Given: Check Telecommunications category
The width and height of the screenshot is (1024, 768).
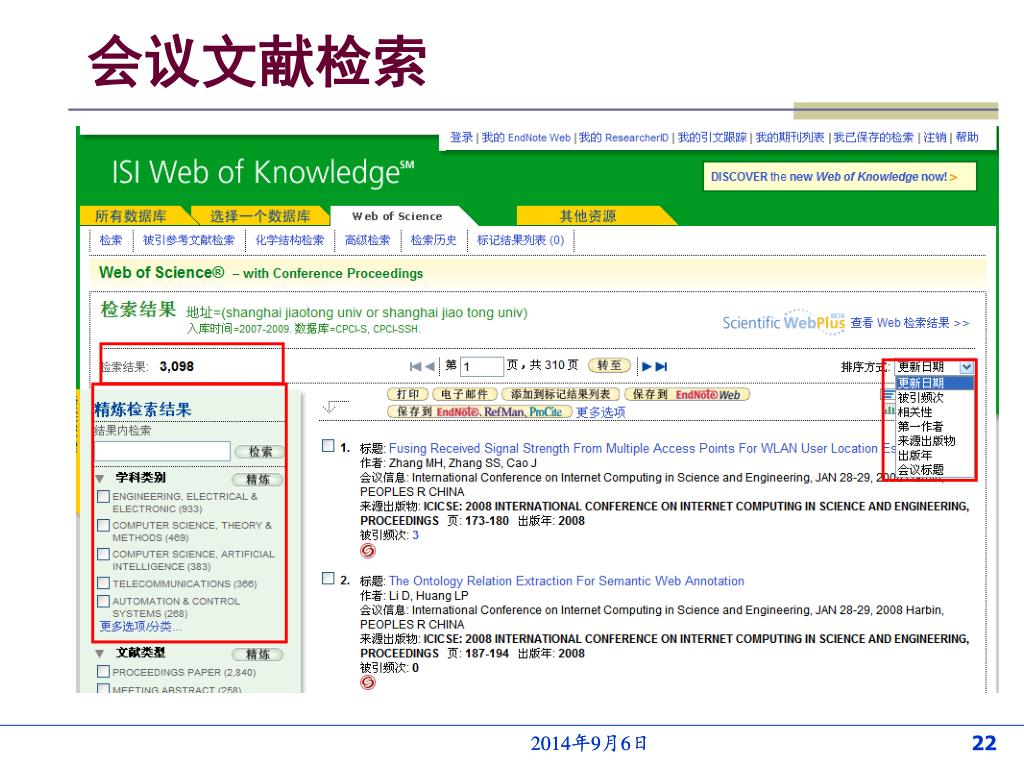Looking at the screenshot, I should [x=103, y=583].
